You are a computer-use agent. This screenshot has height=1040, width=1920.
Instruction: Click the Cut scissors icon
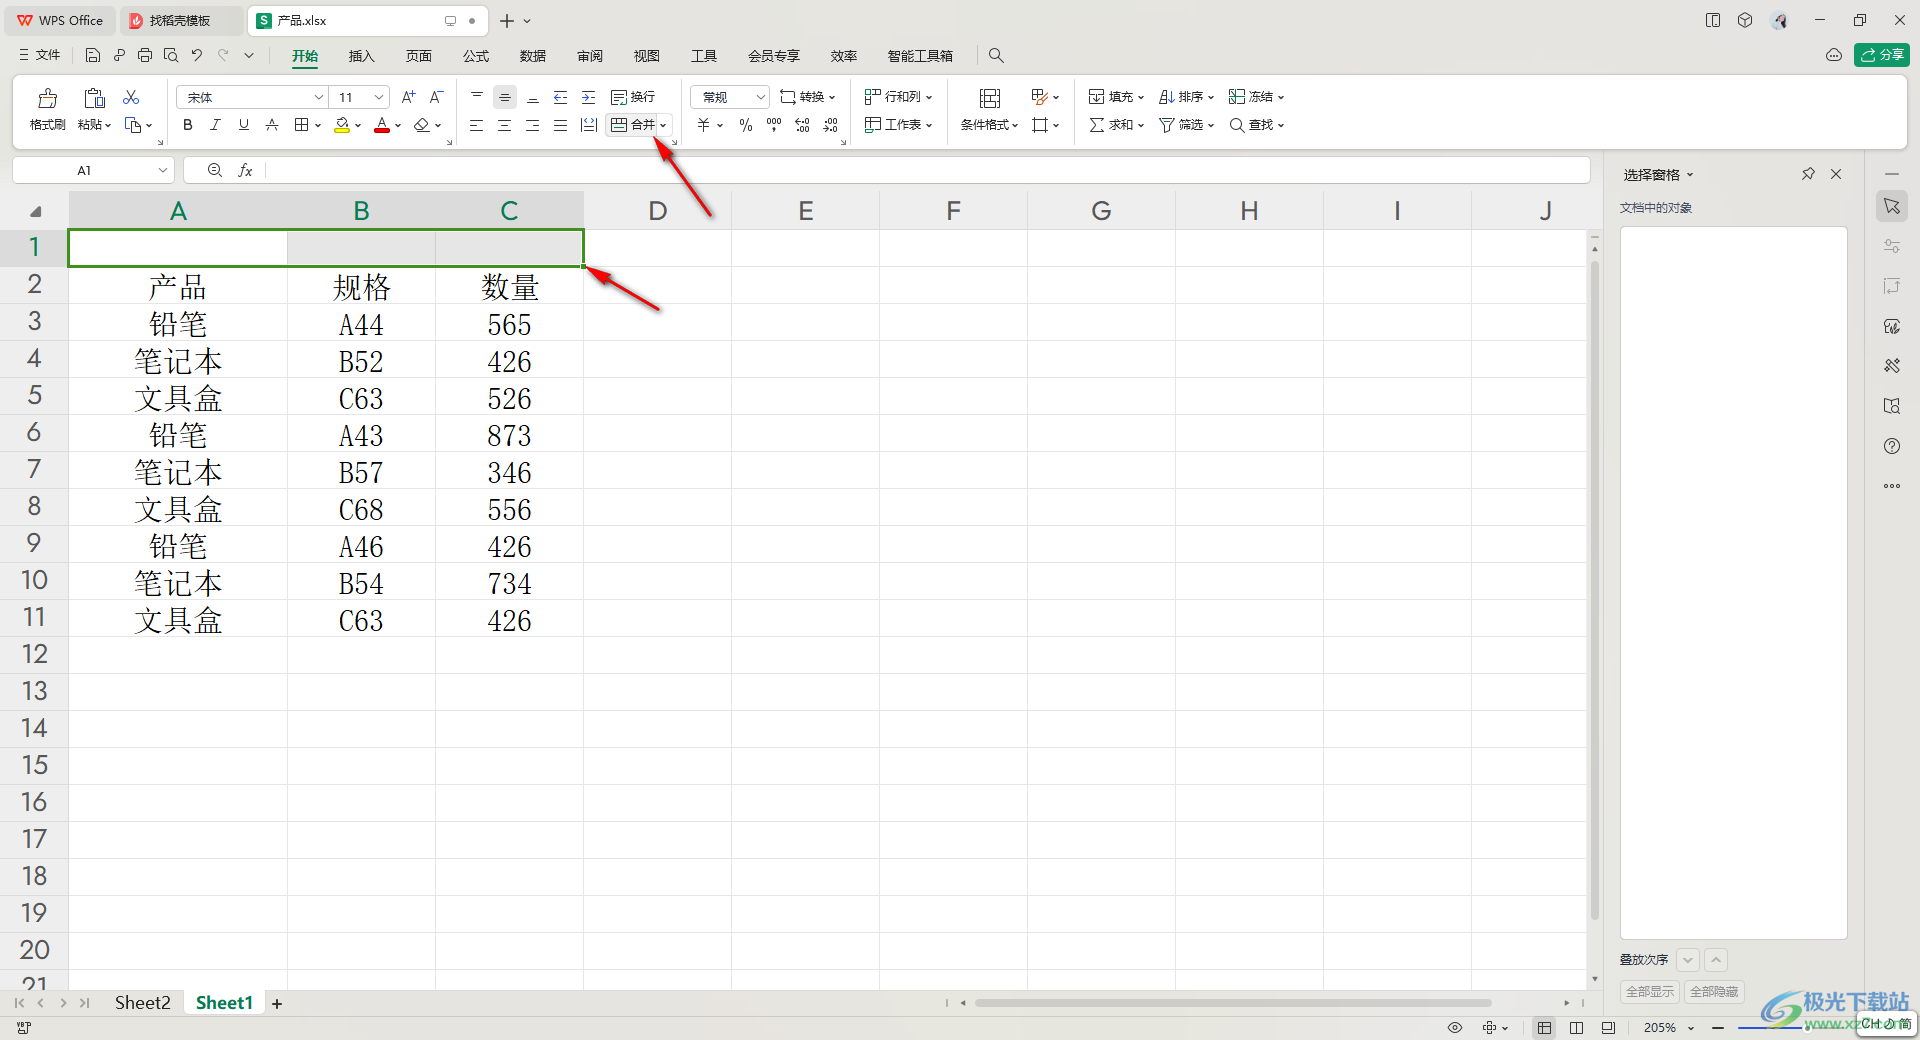131,97
